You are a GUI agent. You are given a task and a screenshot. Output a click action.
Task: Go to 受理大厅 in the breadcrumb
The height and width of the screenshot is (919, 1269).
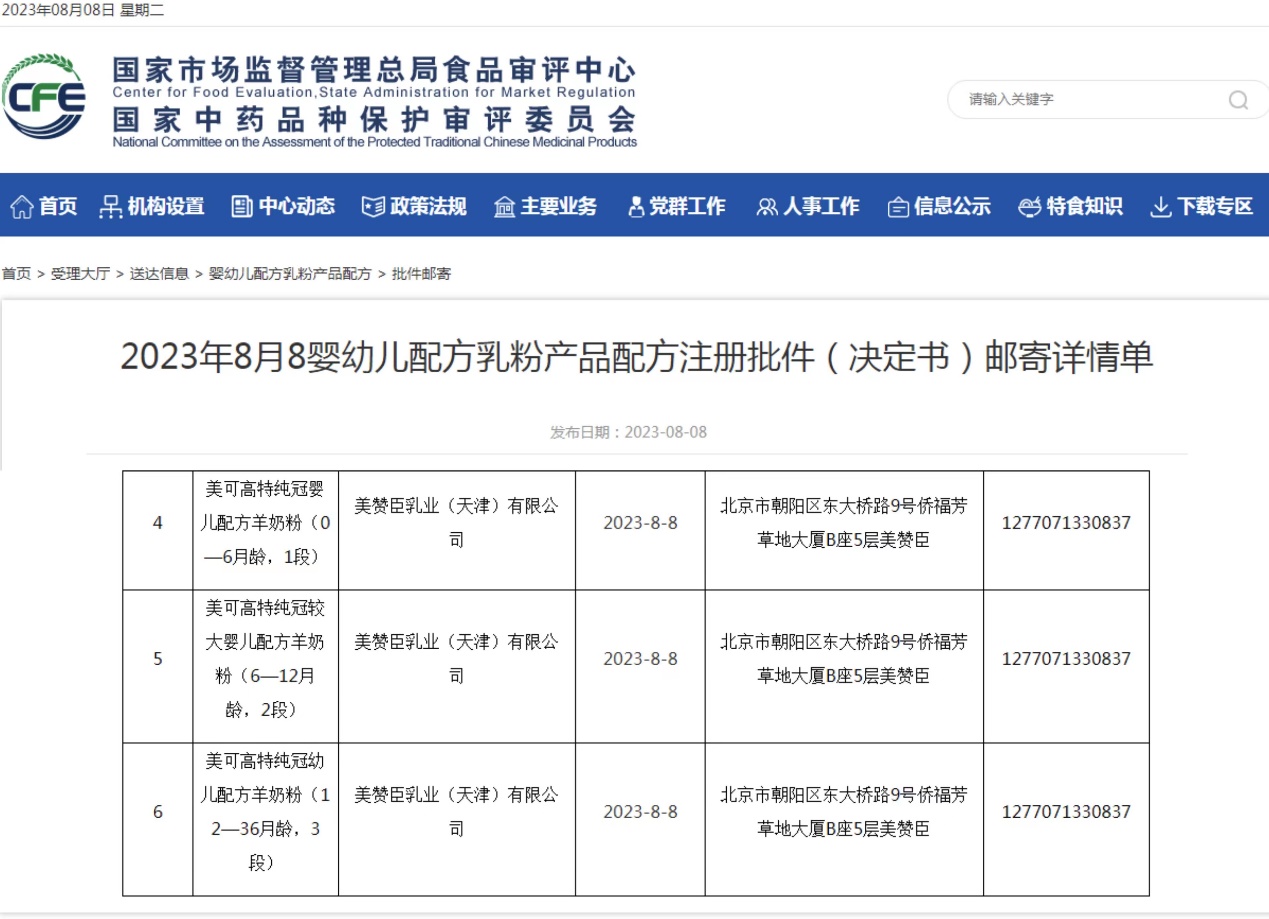coord(80,274)
